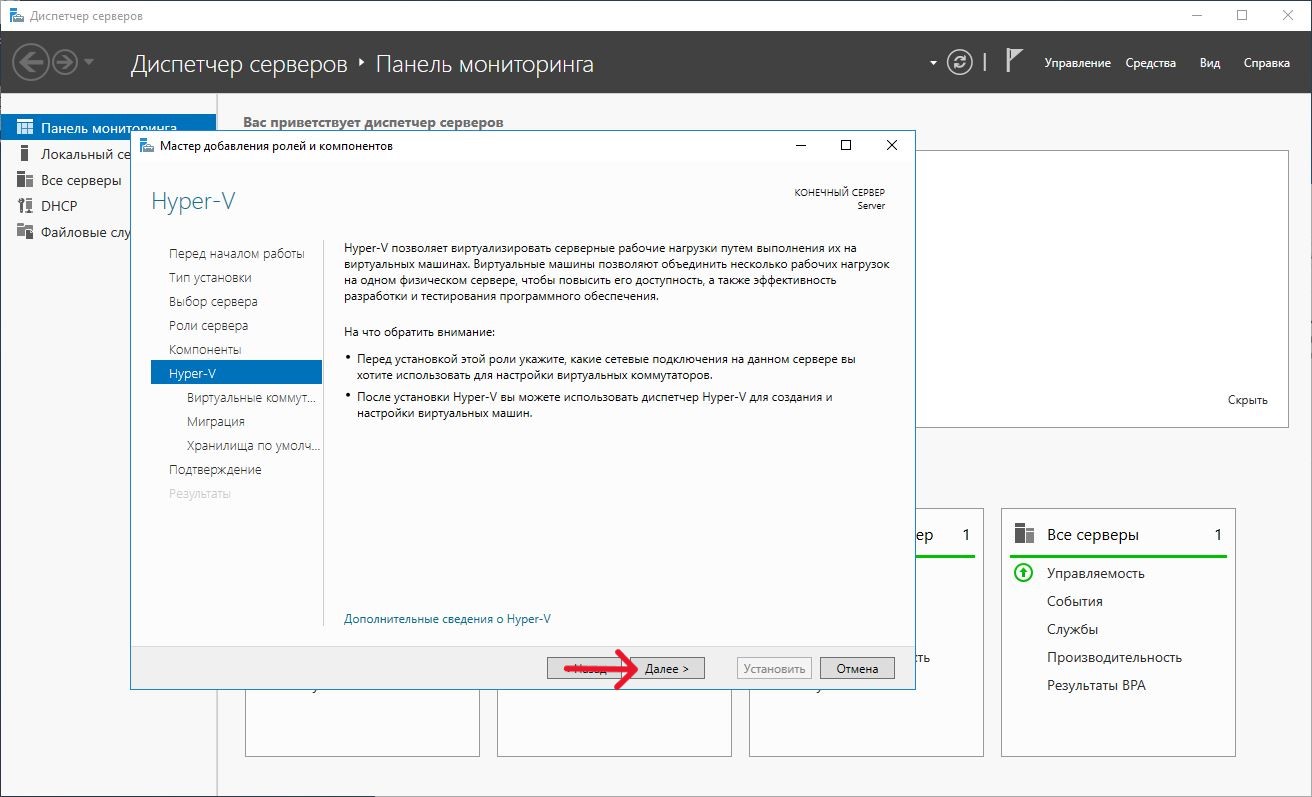Expand dropdown arrow beside refresh icon
1312x797 pixels.
[933, 63]
